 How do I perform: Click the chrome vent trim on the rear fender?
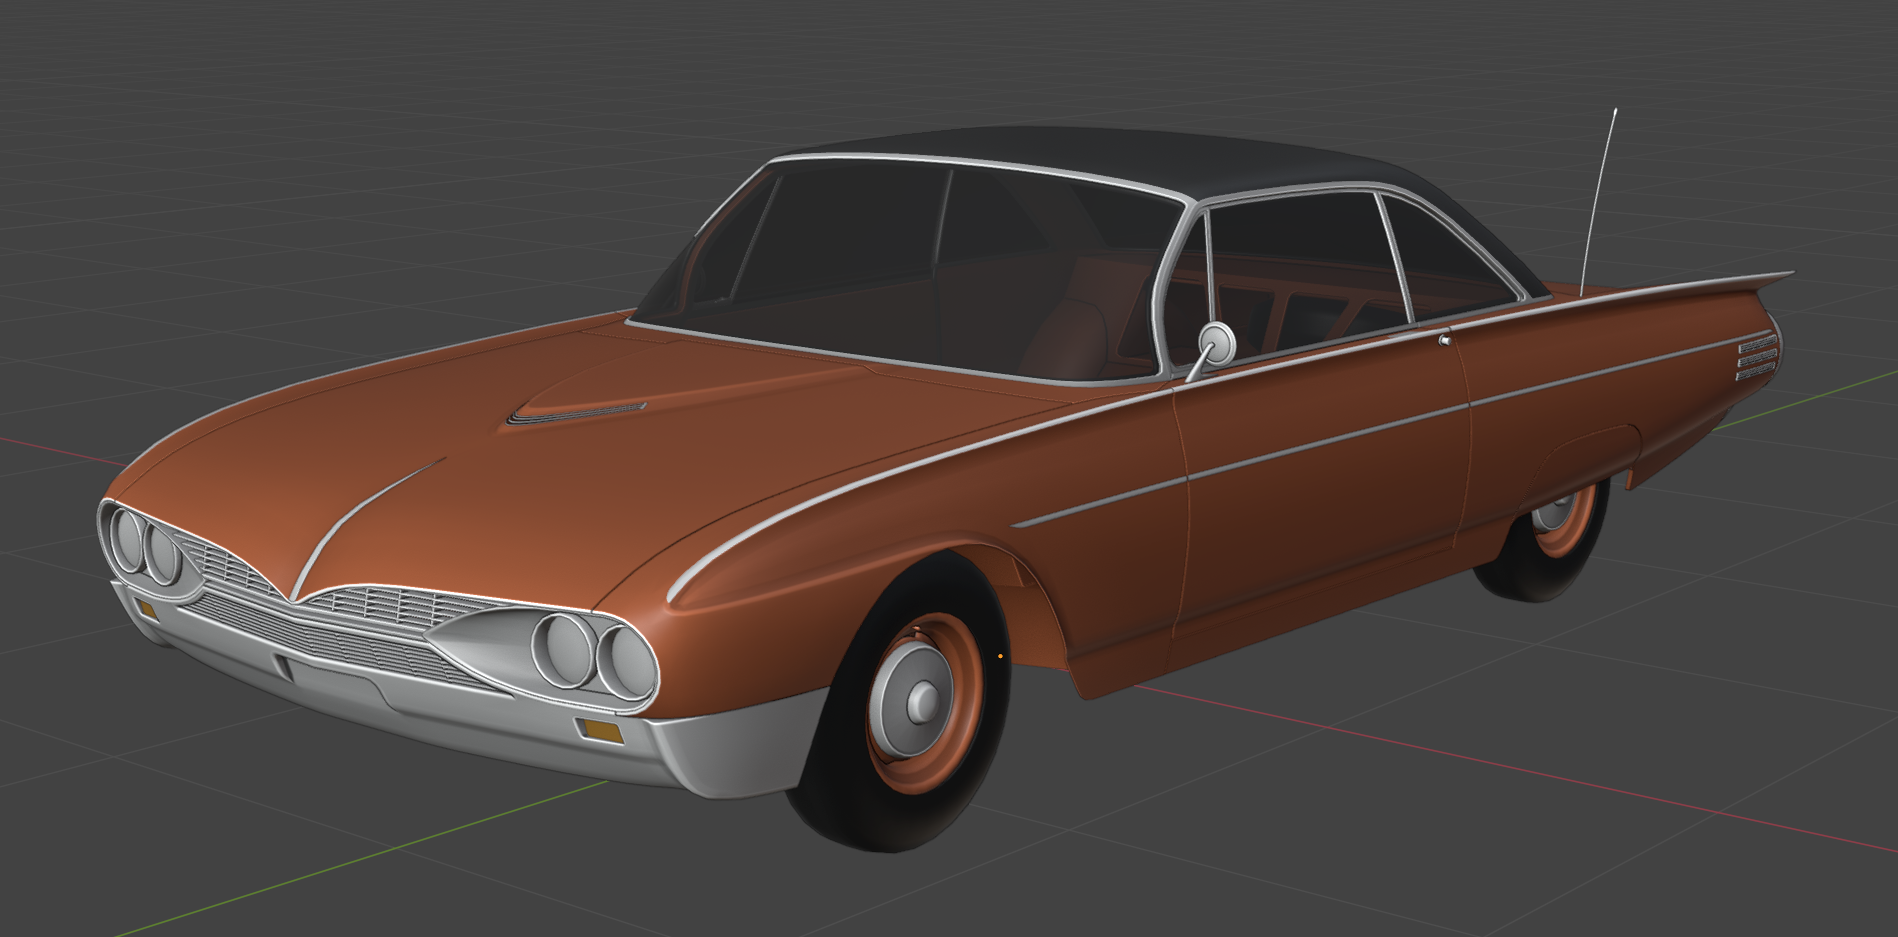click(x=1757, y=357)
